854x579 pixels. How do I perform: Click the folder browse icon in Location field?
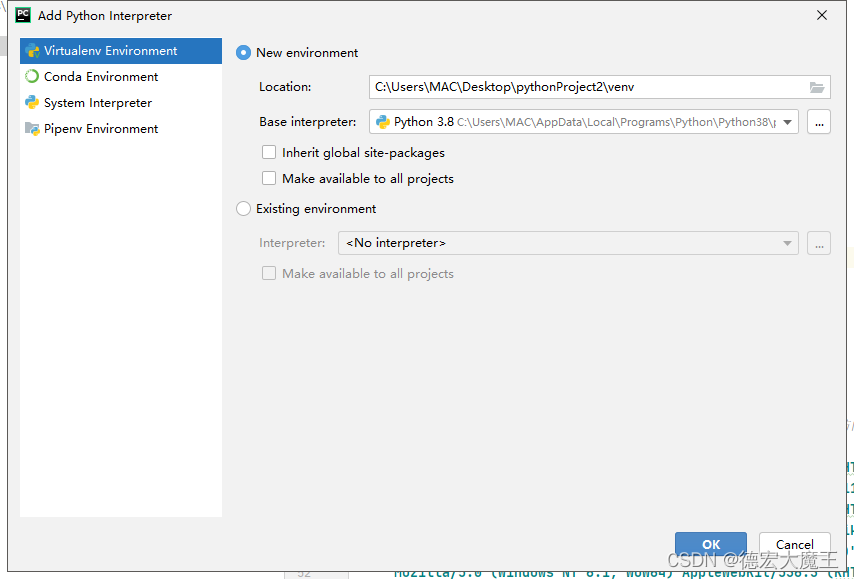[817, 87]
